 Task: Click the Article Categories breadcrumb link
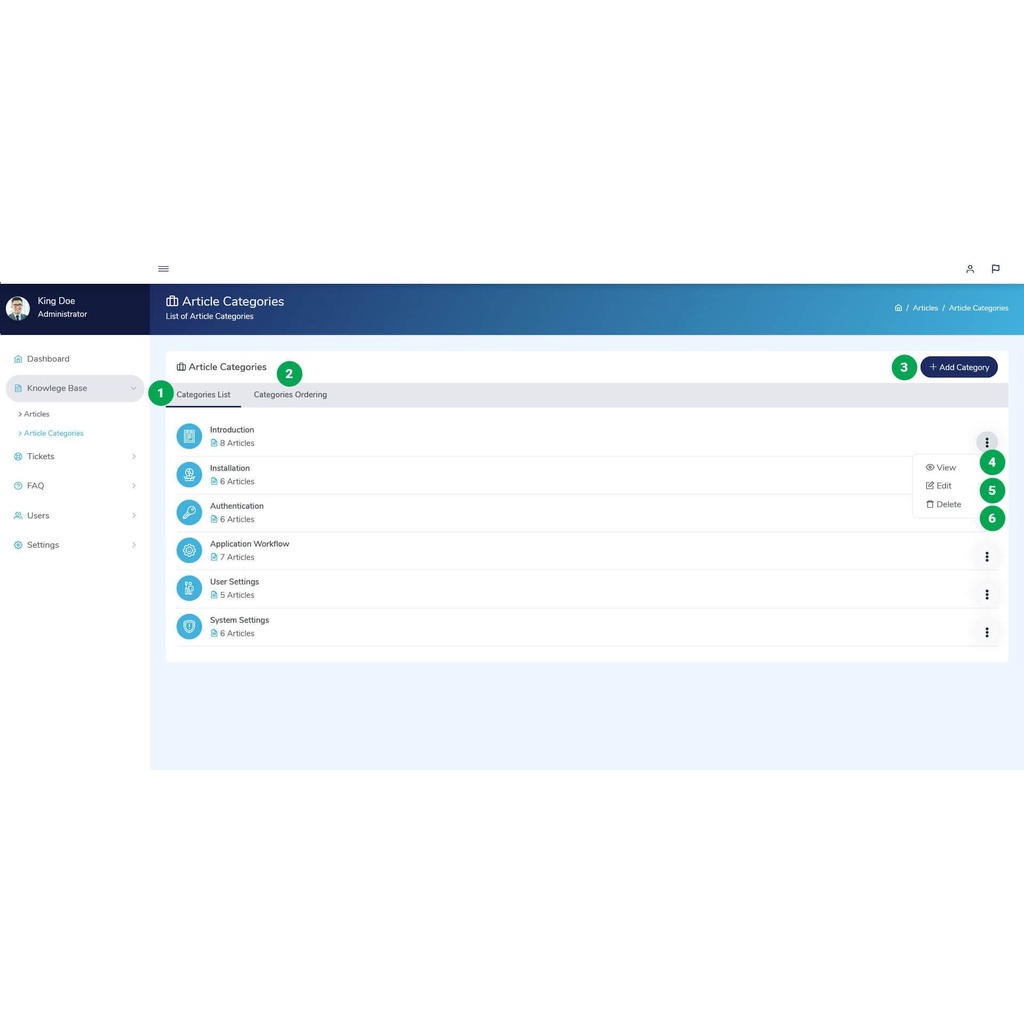point(978,308)
